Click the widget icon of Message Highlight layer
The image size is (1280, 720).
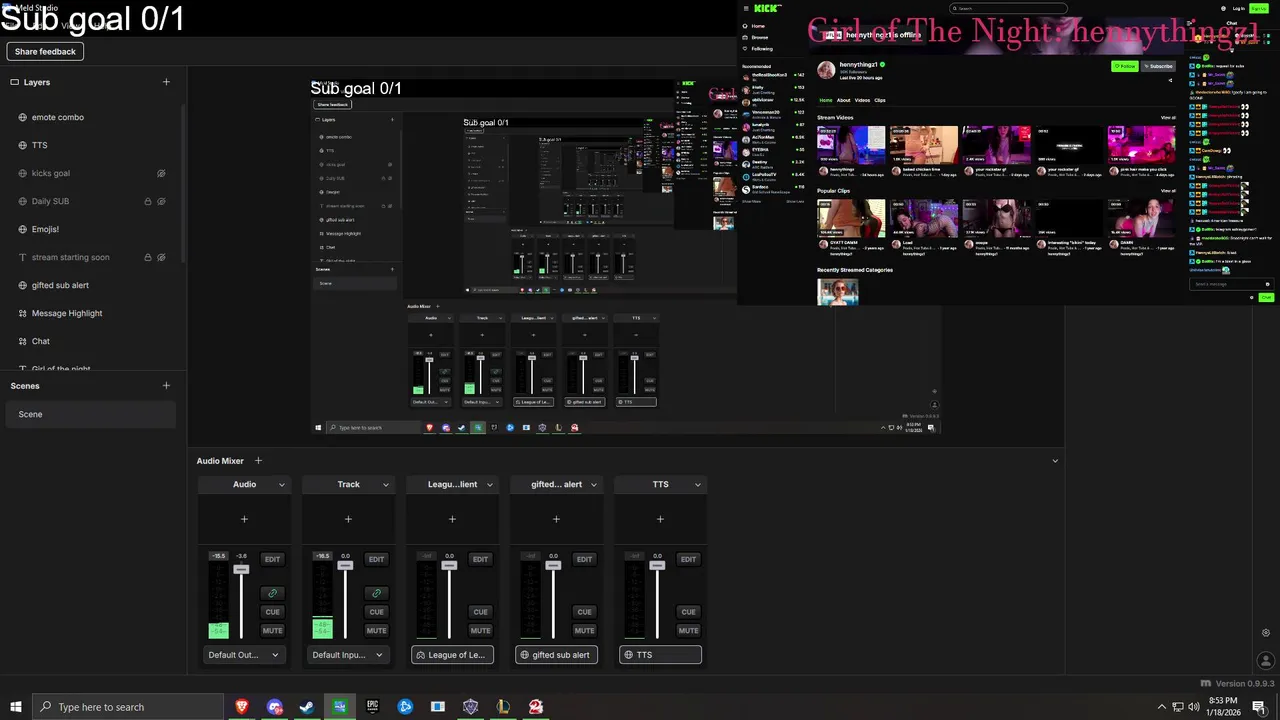tap(22, 313)
